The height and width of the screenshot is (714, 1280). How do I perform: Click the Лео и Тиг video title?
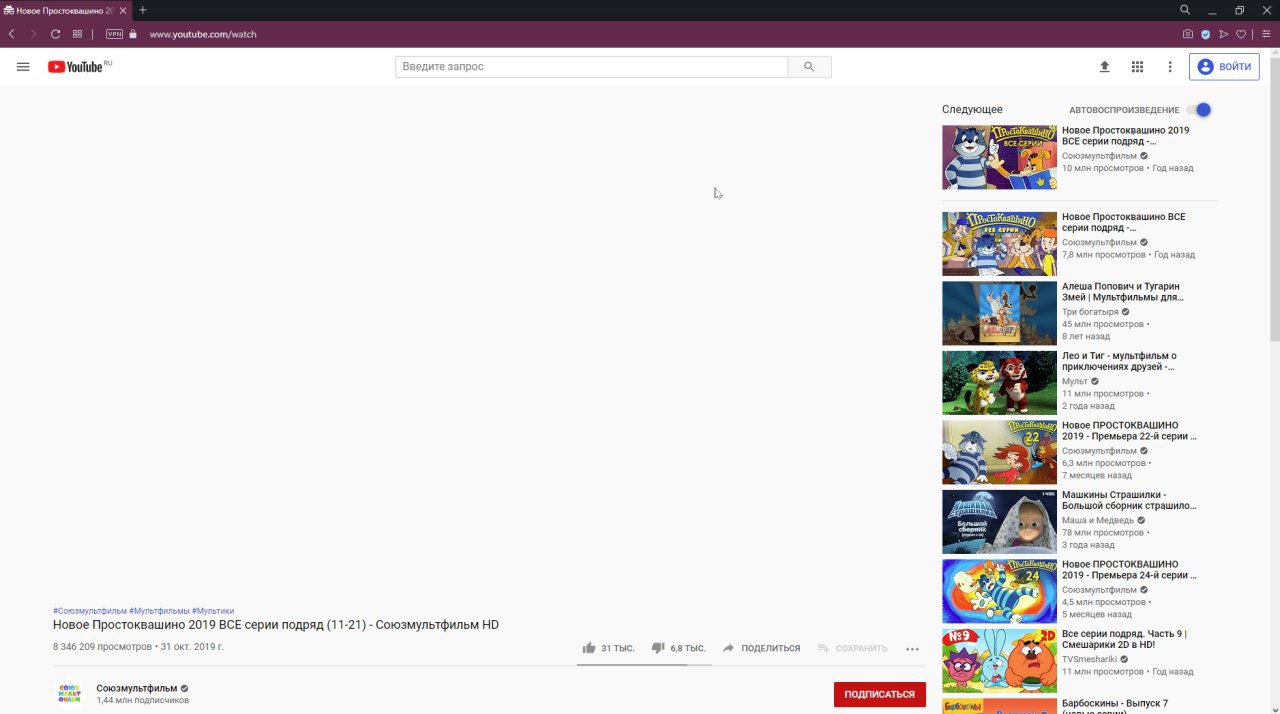tap(1119, 361)
